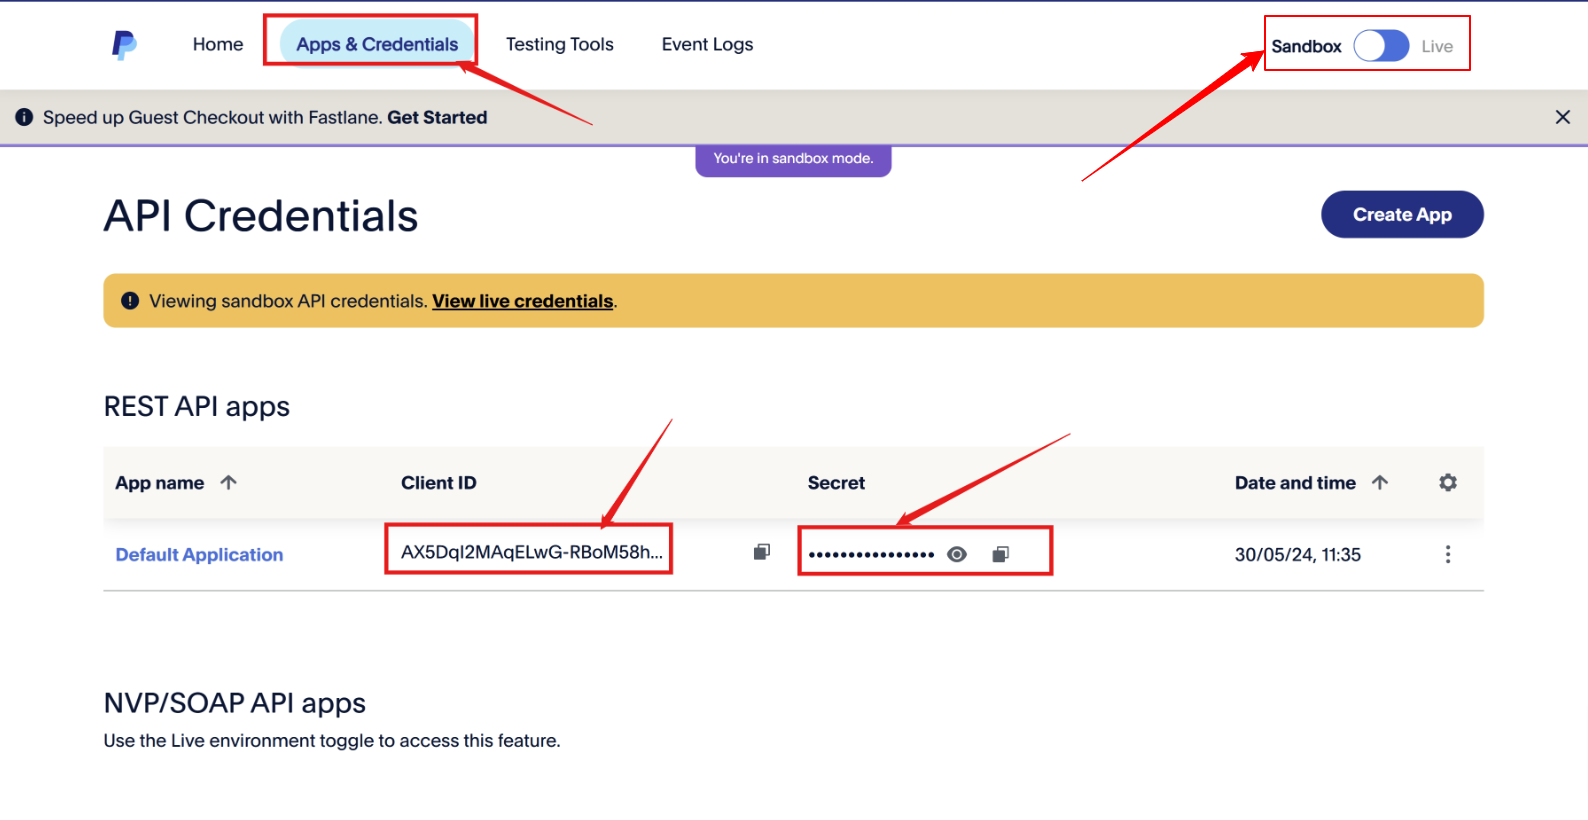Image resolution: width=1588 pixels, height=820 pixels.
Task: Open table settings gear icon
Action: point(1447,483)
